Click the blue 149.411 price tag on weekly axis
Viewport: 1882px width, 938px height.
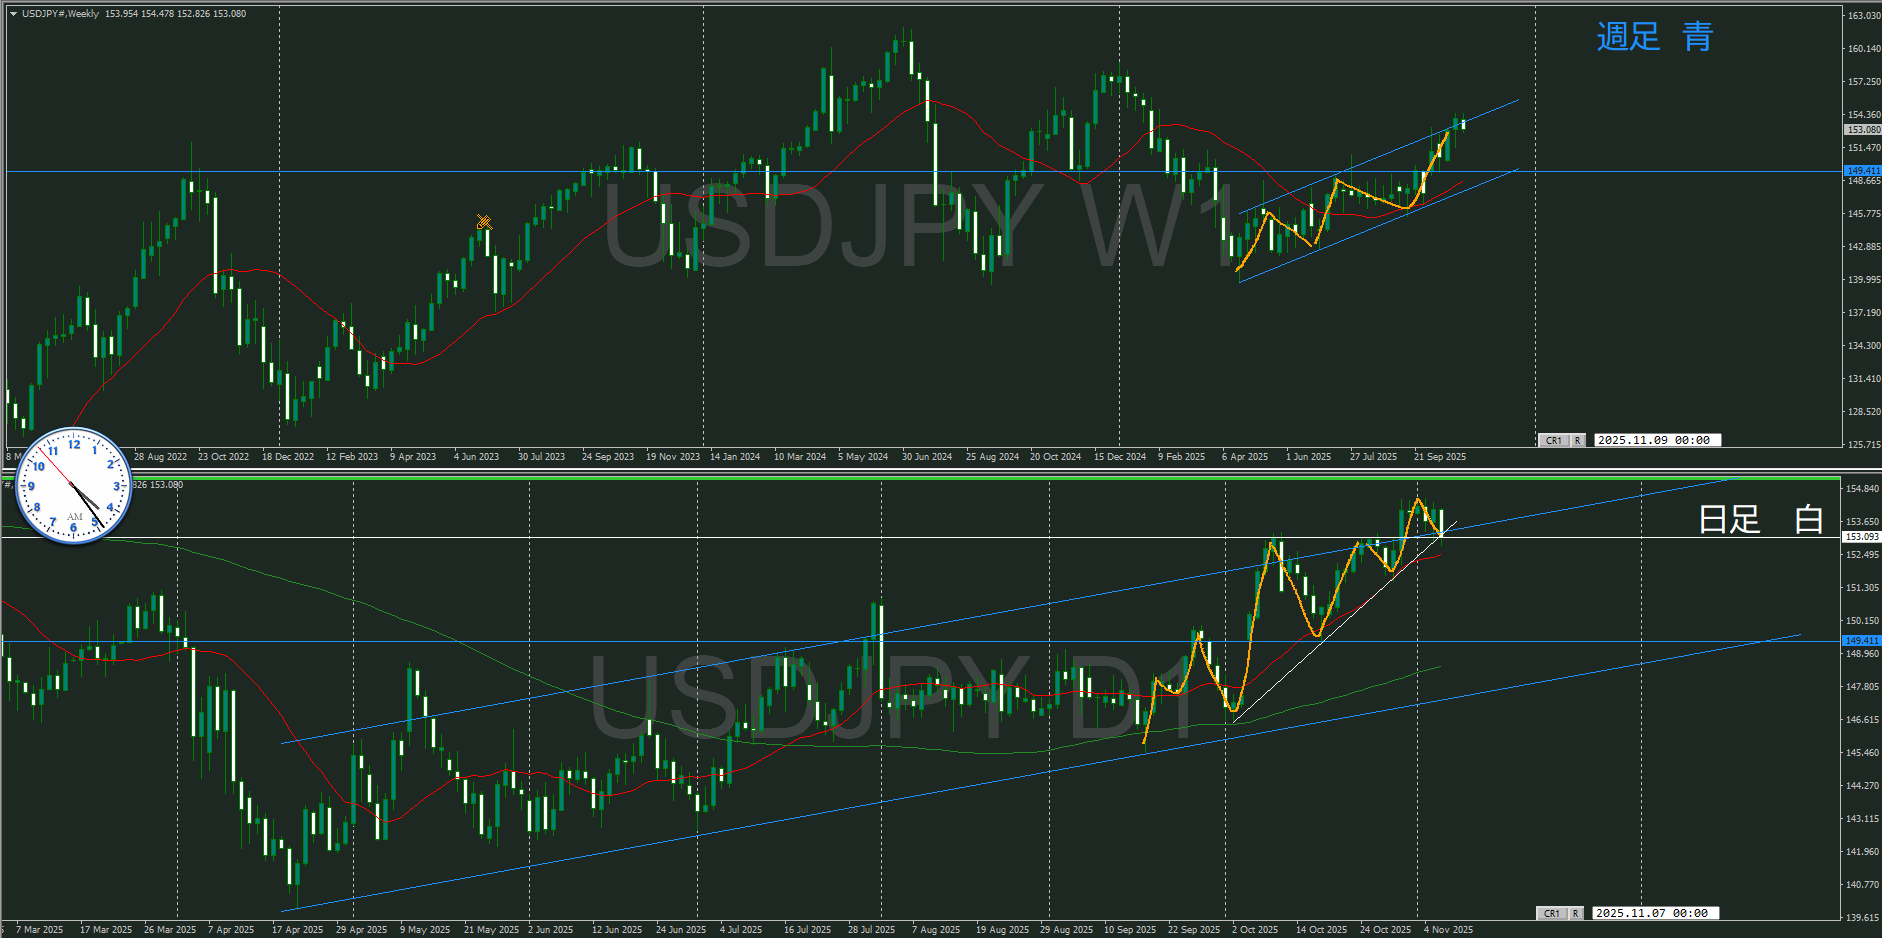click(1862, 171)
